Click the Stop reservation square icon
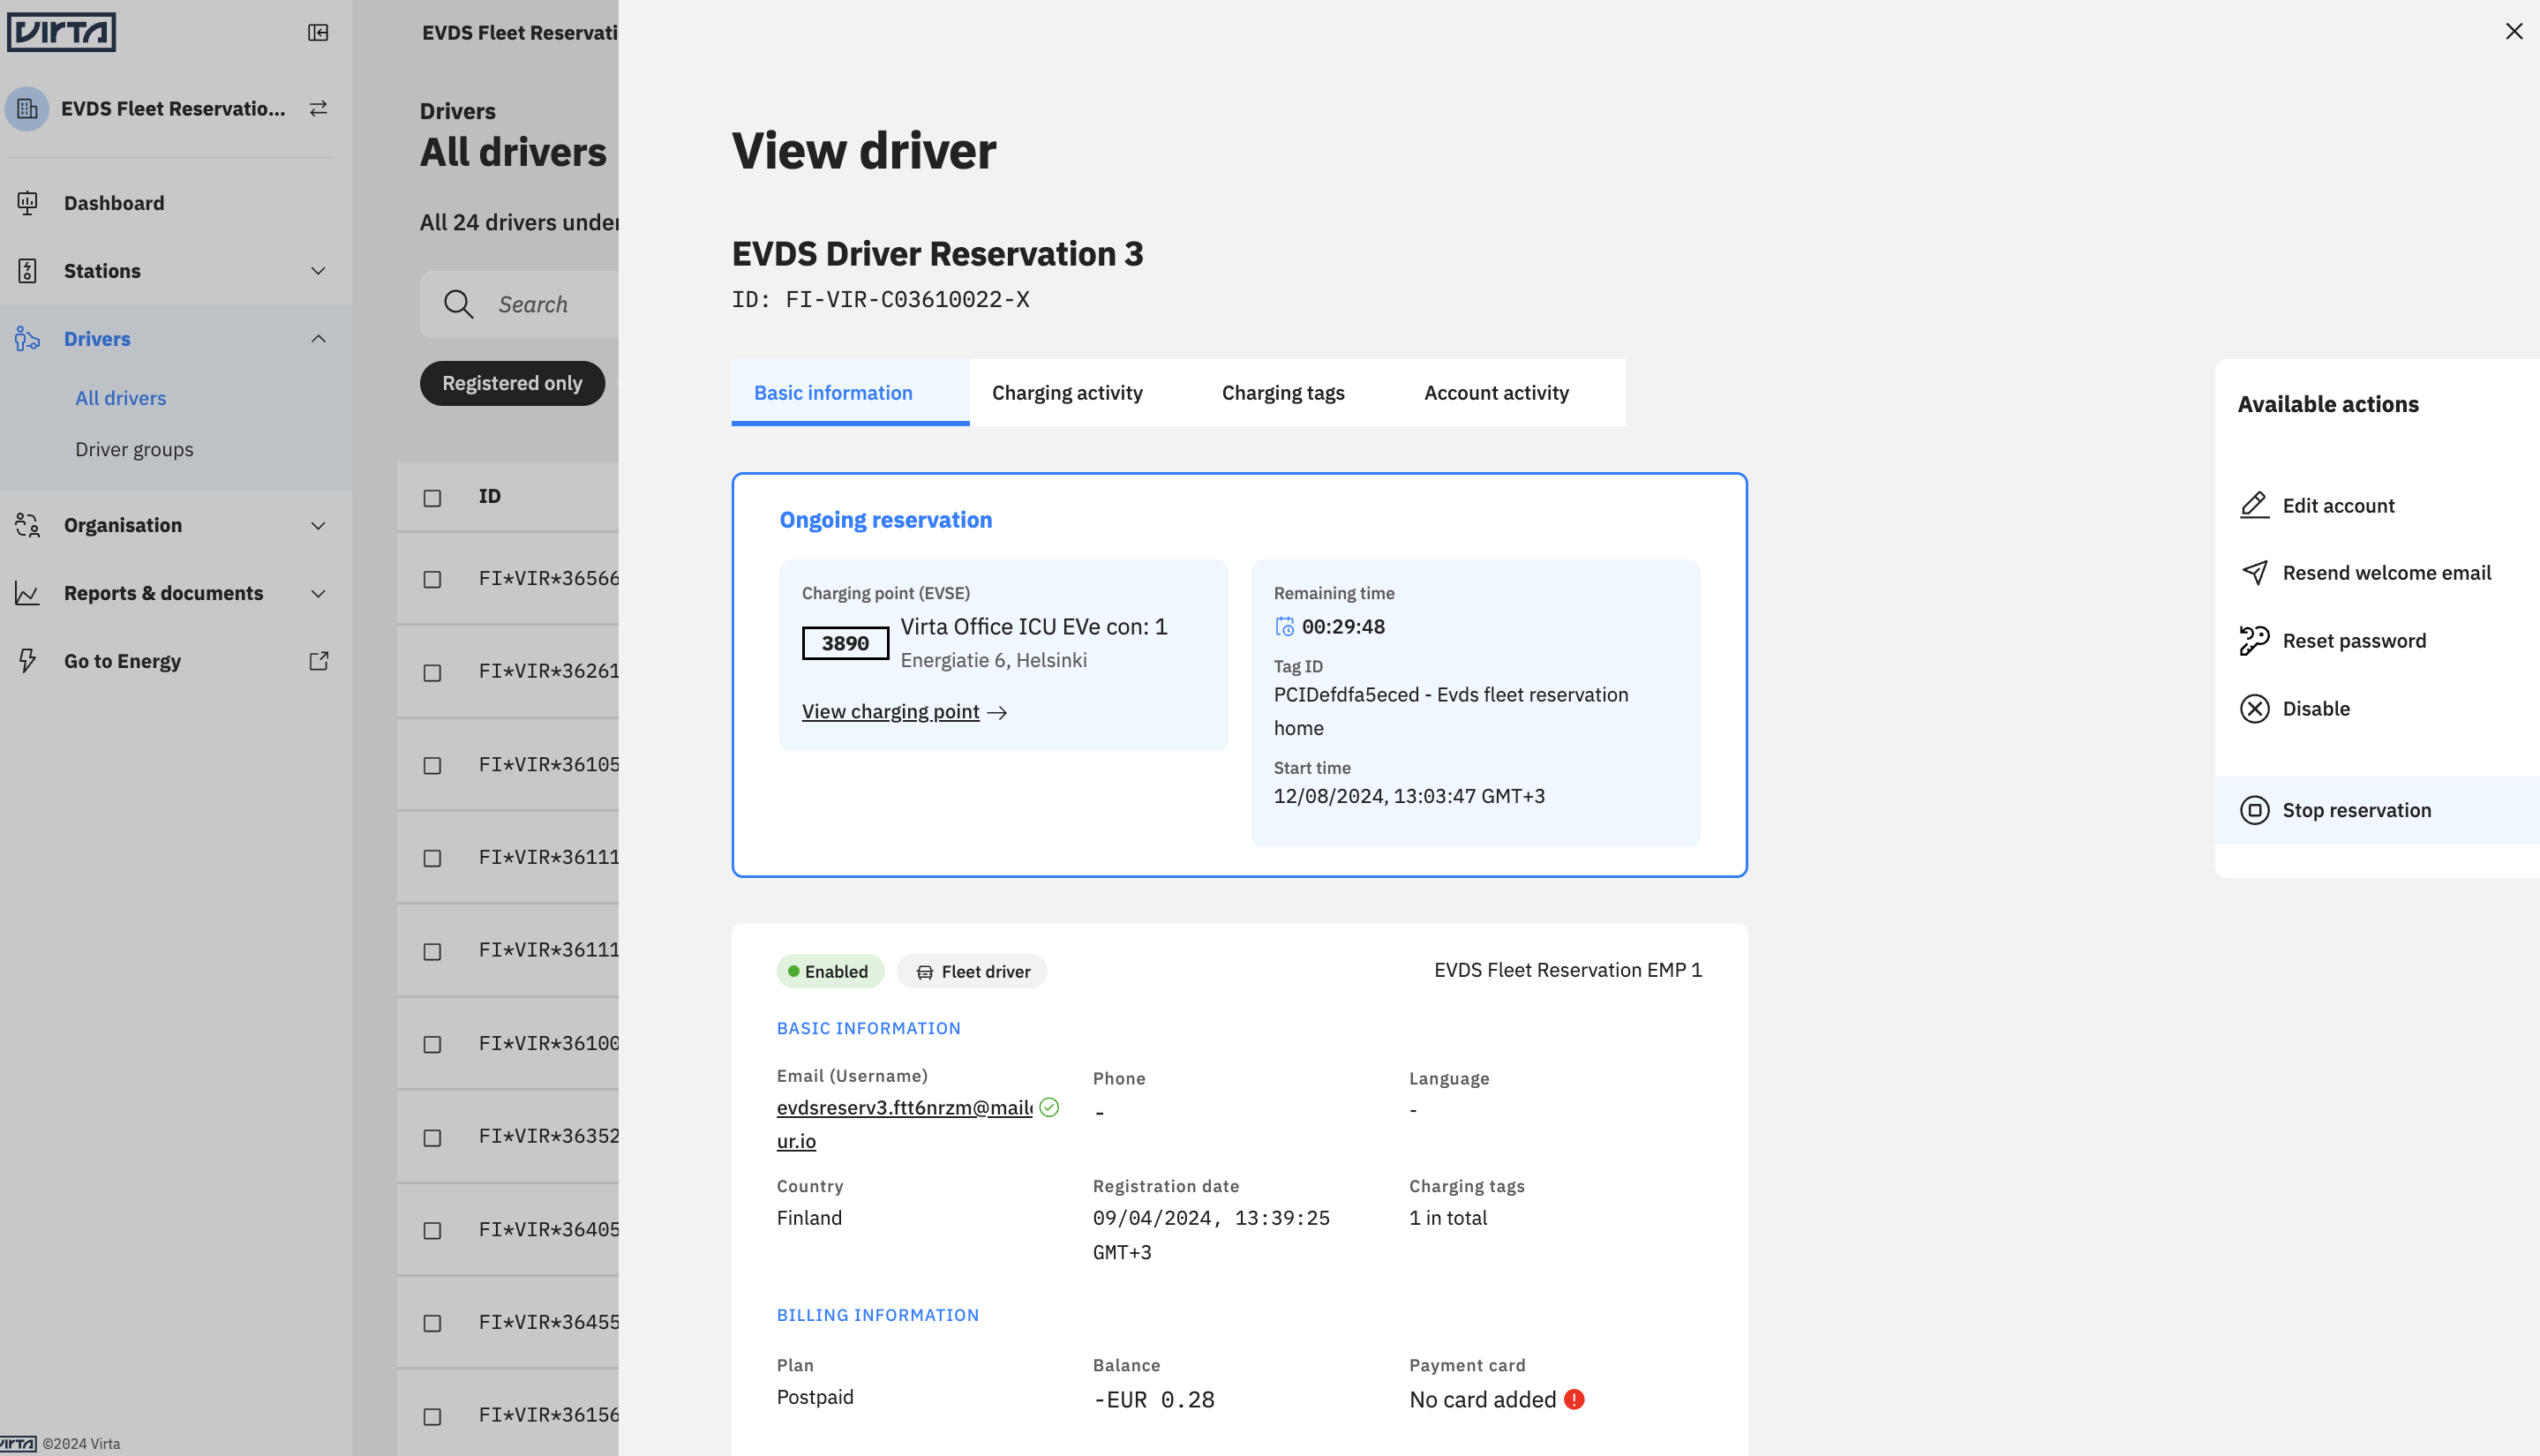This screenshot has height=1456, width=2540. click(x=2254, y=810)
